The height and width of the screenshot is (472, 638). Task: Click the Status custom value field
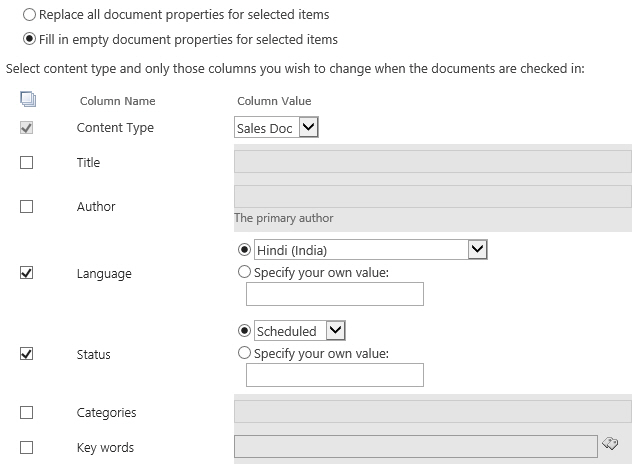point(335,375)
